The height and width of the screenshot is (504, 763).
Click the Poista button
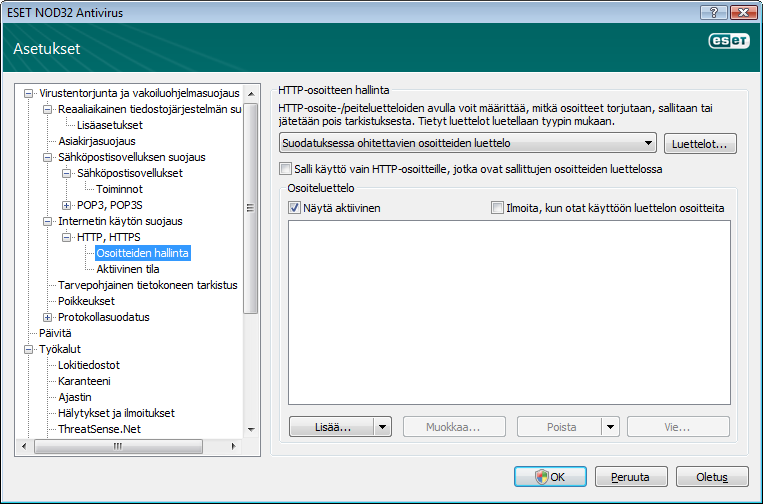[560, 427]
